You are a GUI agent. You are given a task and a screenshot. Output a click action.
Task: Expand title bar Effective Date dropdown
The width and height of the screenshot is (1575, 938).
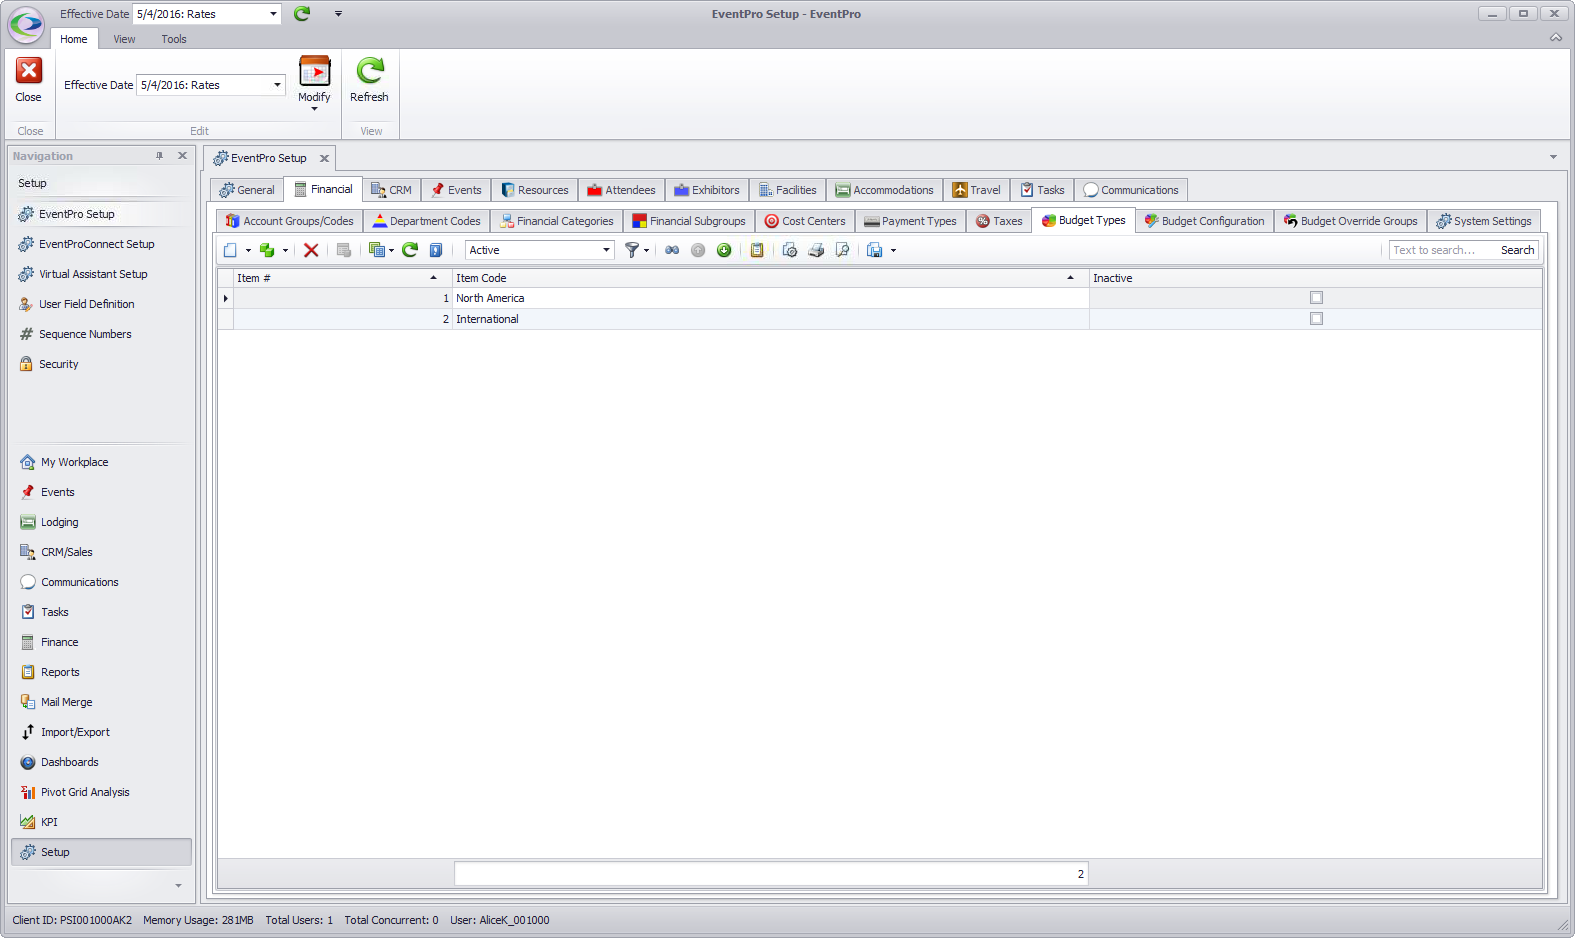click(273, 14)
